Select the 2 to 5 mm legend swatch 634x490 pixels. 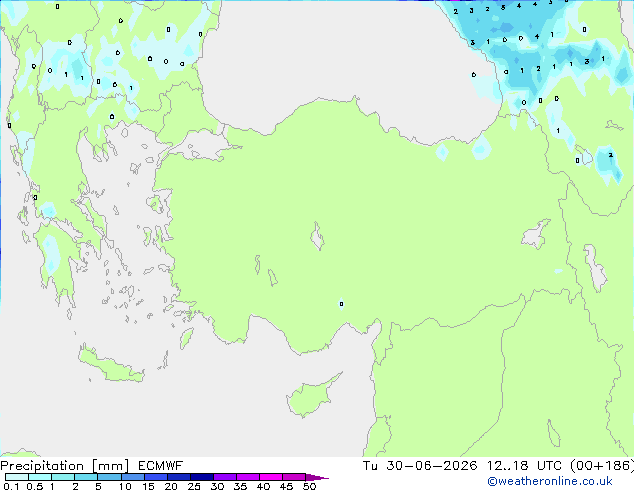coord(86,477)
